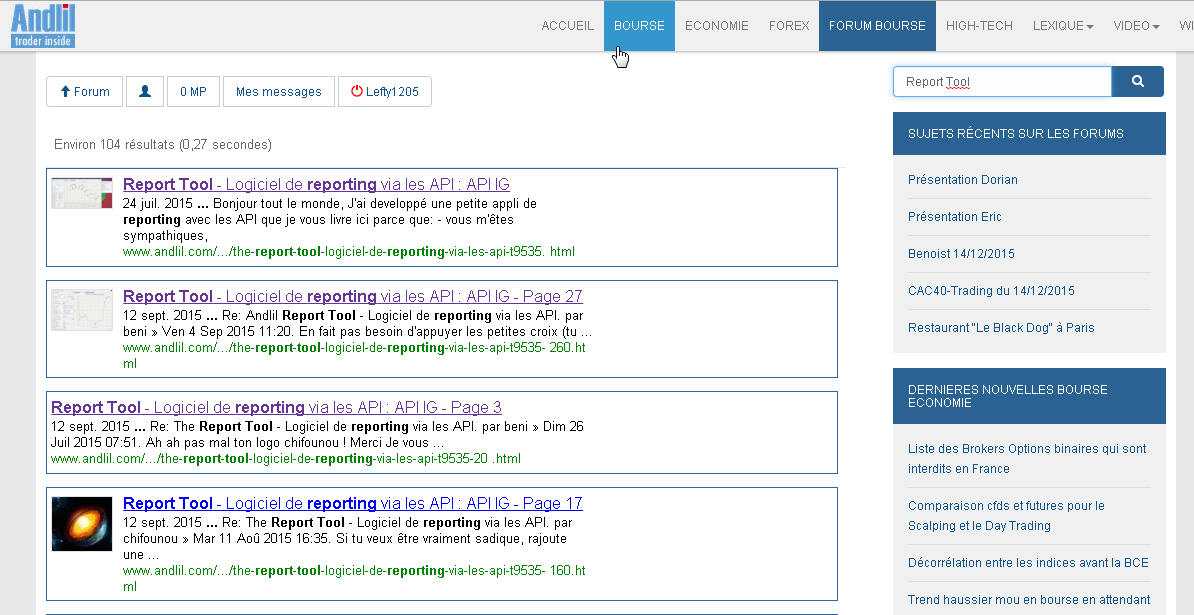Image resolution: width=1194 pixels, height=615 pixels.
Task: Open the HIGH-TECH section
Action: pos(979,26)
